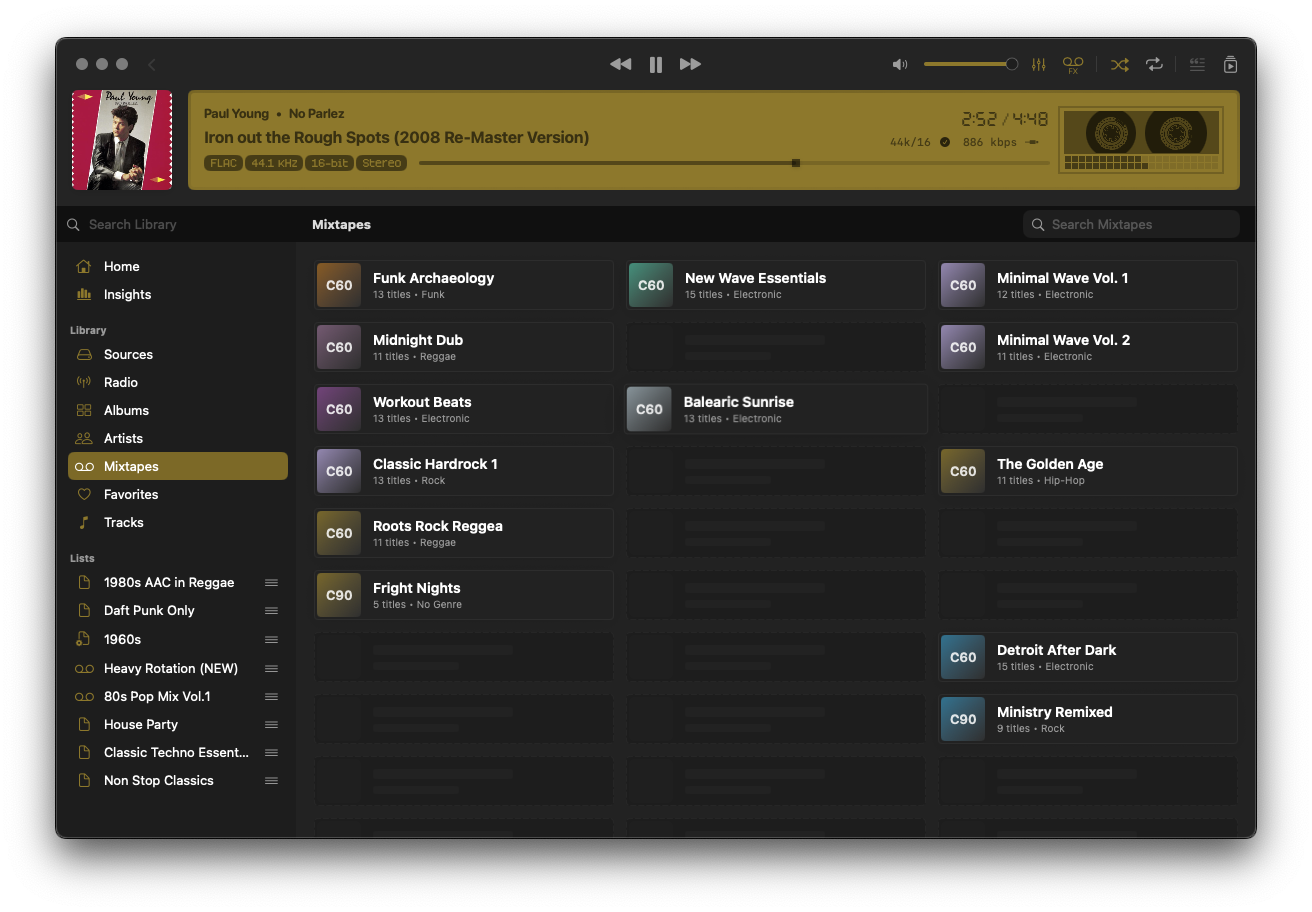
Task: Toggle shuffle playback
Action: tap(1120, 64)
